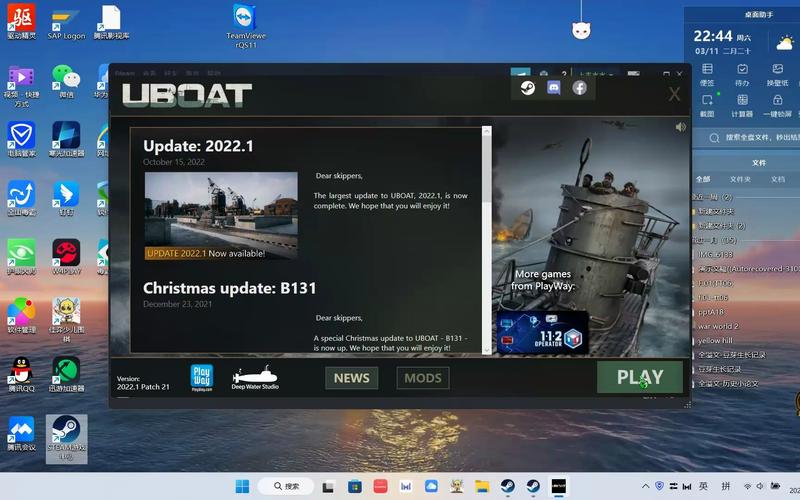Open the 112 Operator game promo
This screenshot has height=500, width=800.
(542, 332)
